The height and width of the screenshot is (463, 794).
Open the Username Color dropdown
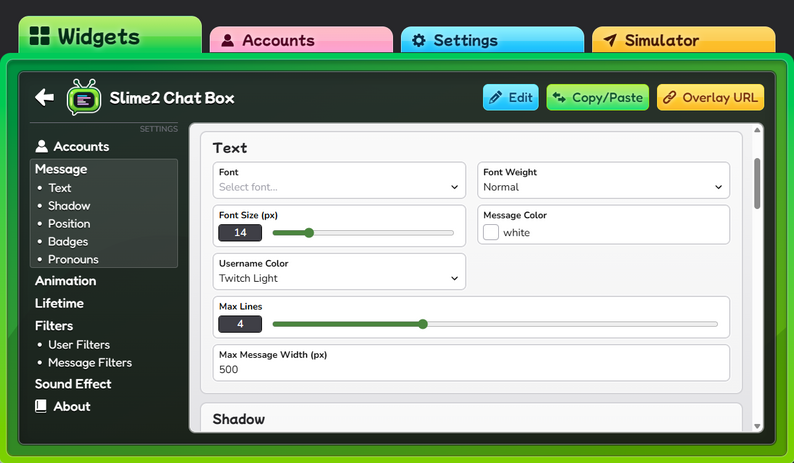[339, 272]
